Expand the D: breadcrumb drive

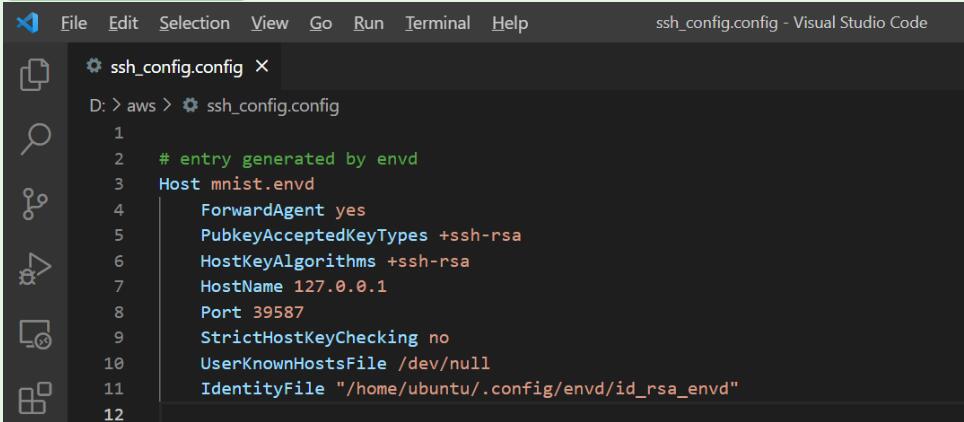pyautogui.click(x=98, y=106)
